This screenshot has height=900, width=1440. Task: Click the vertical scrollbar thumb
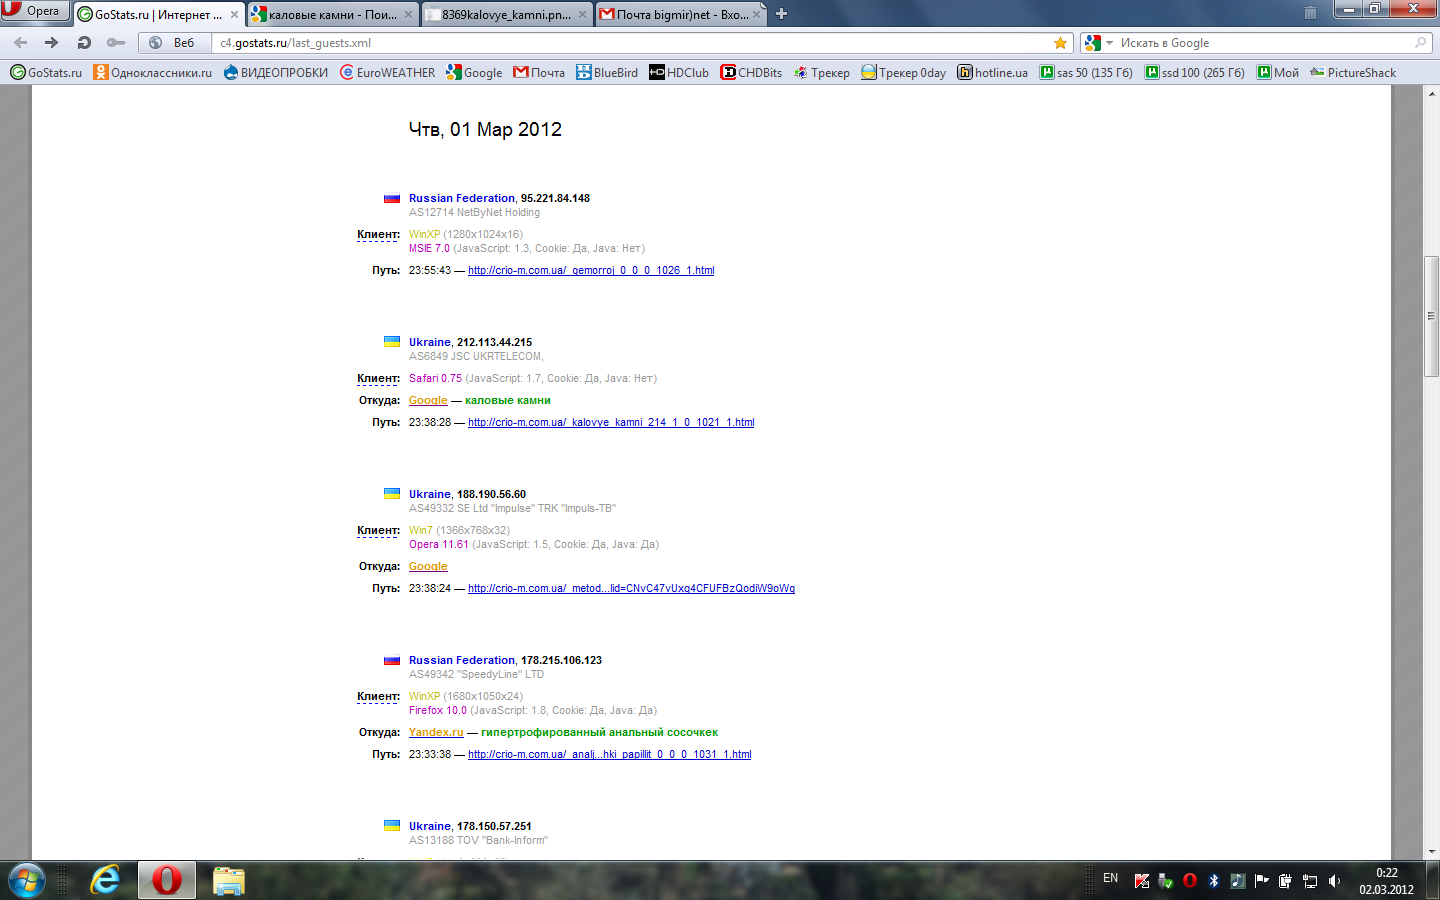point(1431,316)
